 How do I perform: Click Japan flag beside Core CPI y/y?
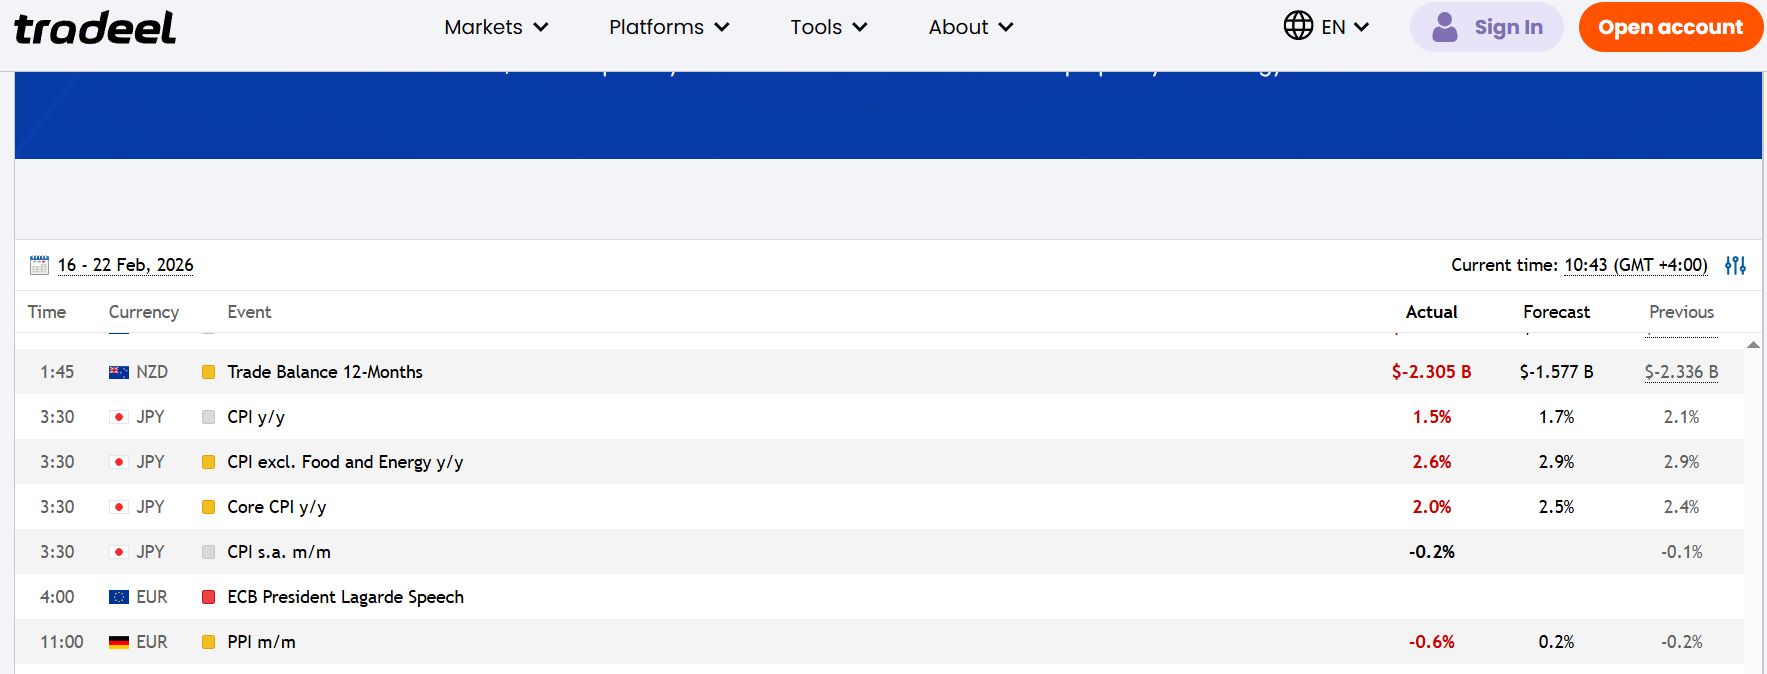point(119,507)
